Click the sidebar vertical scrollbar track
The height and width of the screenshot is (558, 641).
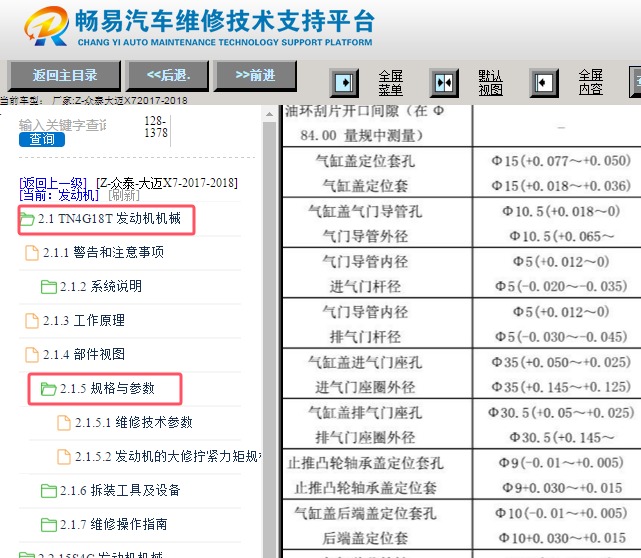269,339
